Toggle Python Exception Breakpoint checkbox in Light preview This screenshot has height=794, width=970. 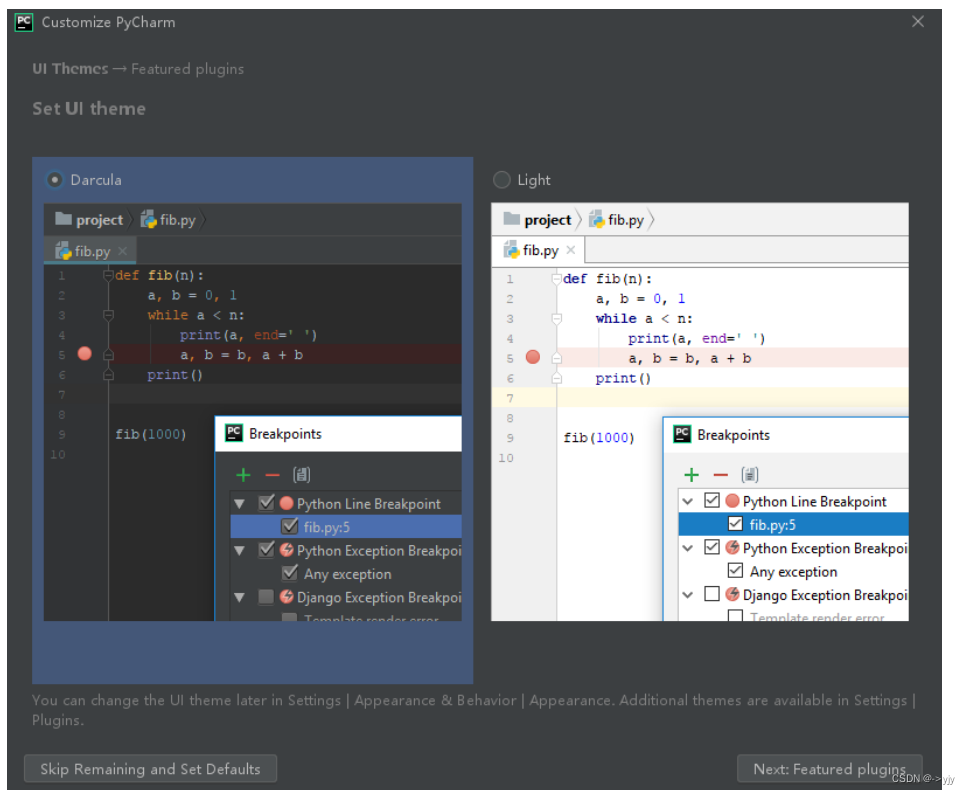coord(712,547)
